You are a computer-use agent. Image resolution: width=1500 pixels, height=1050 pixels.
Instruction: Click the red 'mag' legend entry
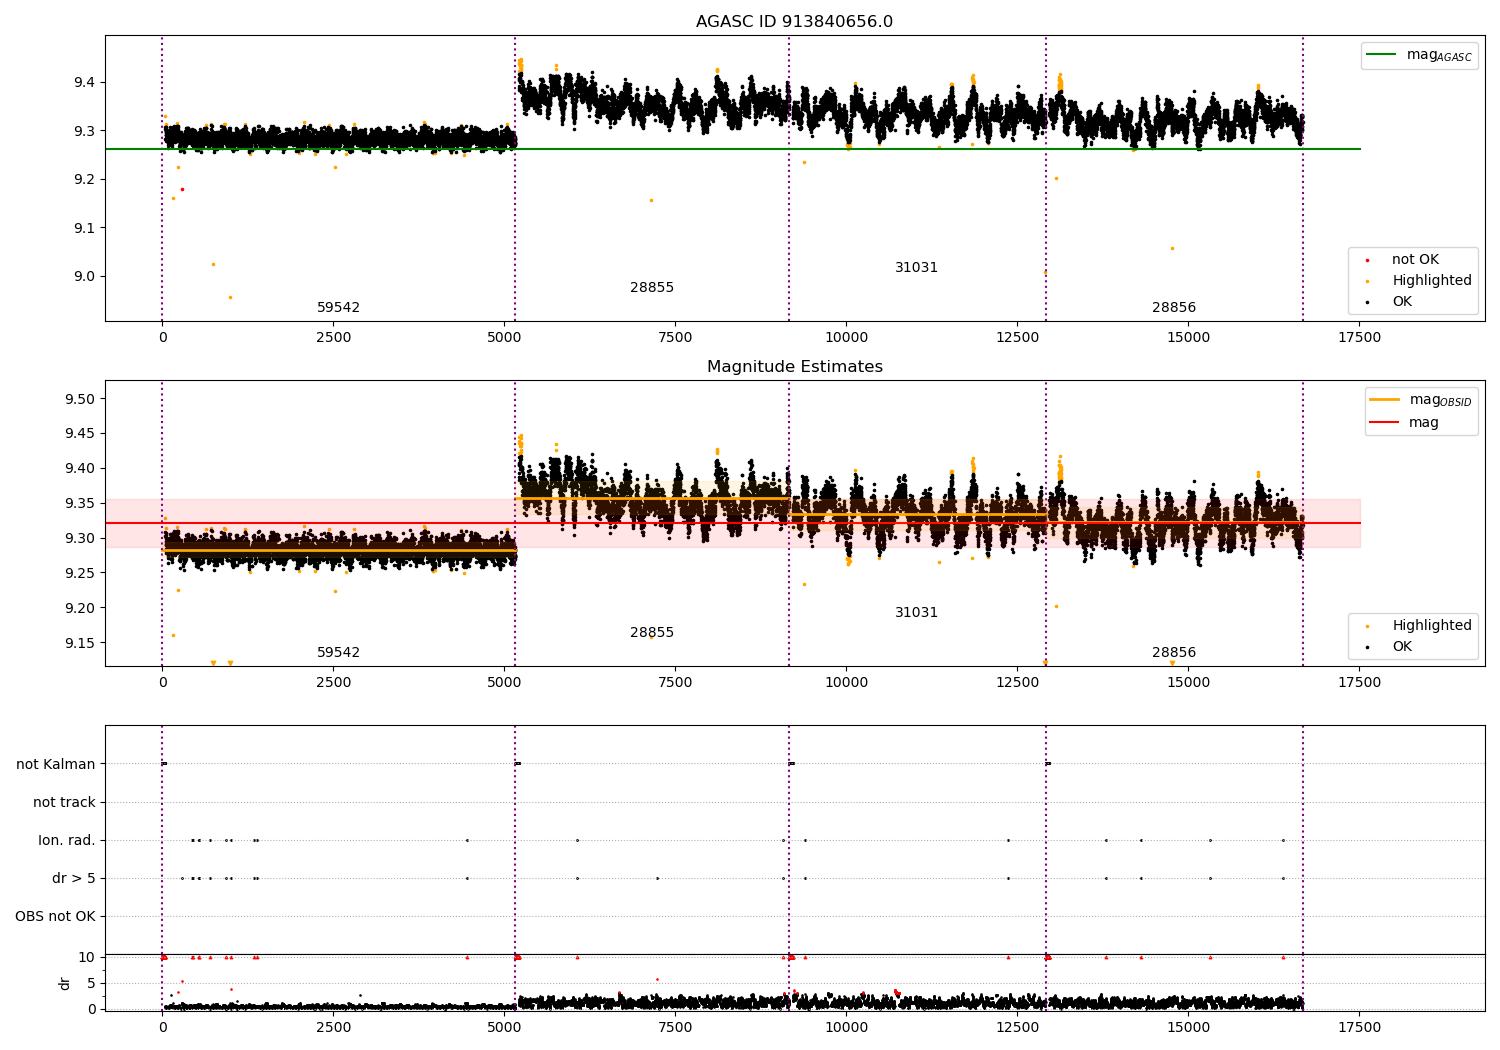(1404, 423)
